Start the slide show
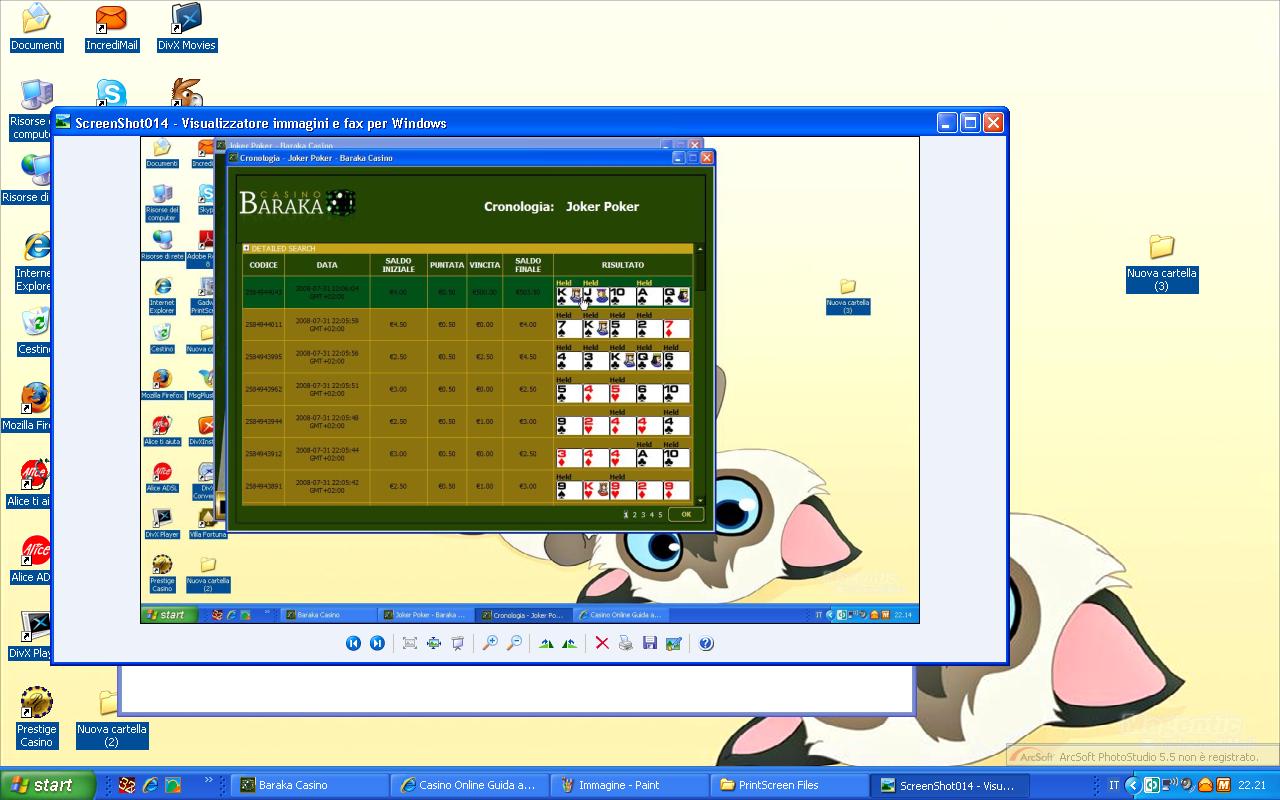The height and width of the screenshot is (800, 1280). (458, 643)
